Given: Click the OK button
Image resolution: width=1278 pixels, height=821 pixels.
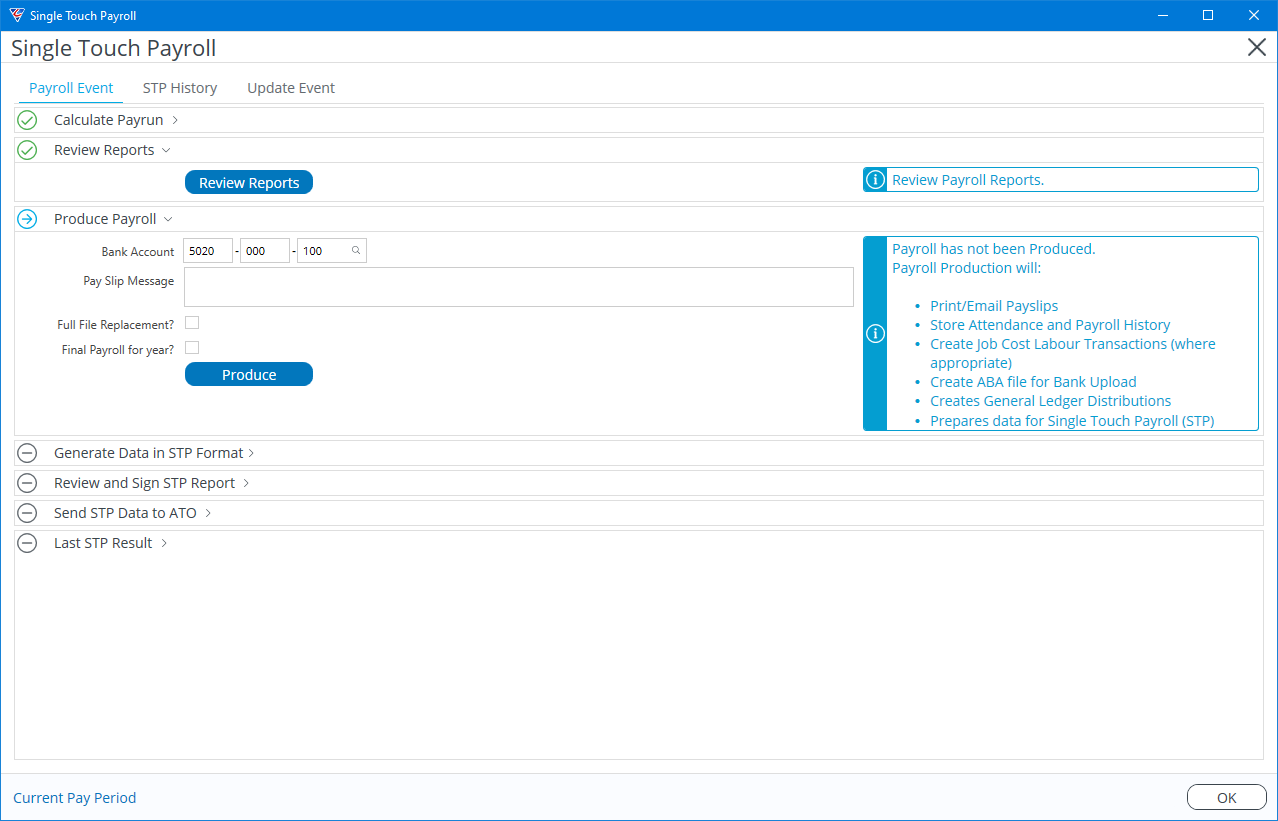Looking at the screenshot, I should 1227,797.
